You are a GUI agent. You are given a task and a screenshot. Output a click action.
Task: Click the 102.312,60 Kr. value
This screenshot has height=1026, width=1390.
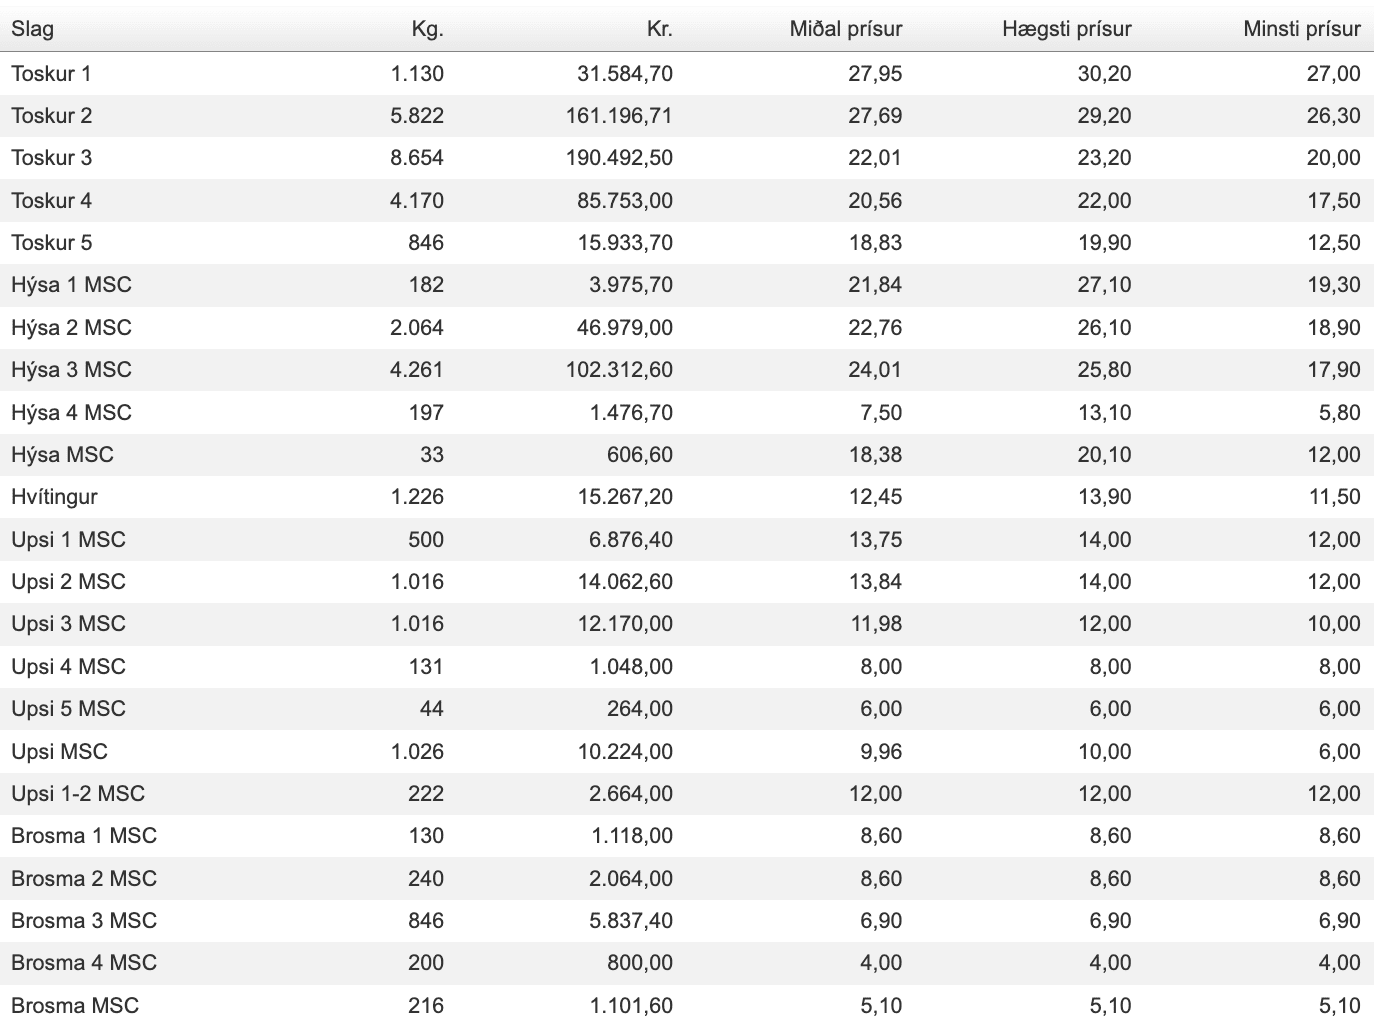click(619, 370)
